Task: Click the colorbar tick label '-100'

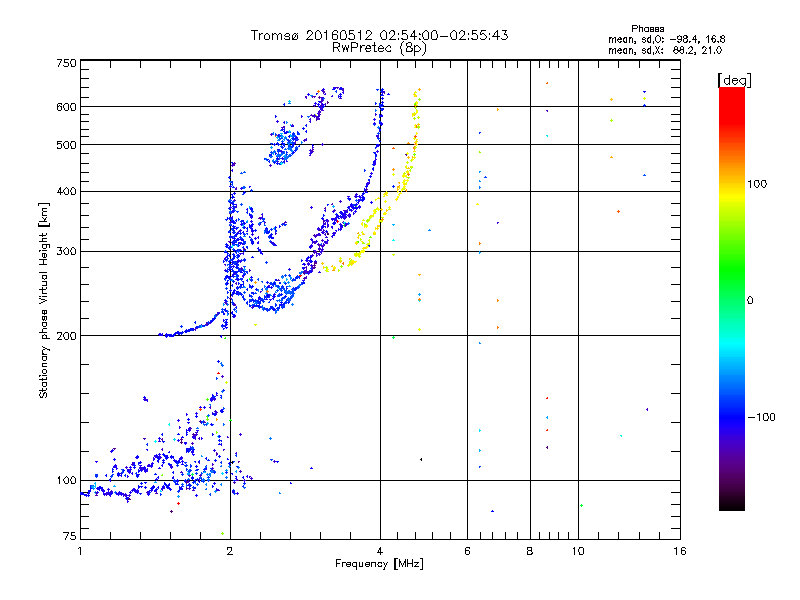Action: pyautogui.click(x=761, y=417)
